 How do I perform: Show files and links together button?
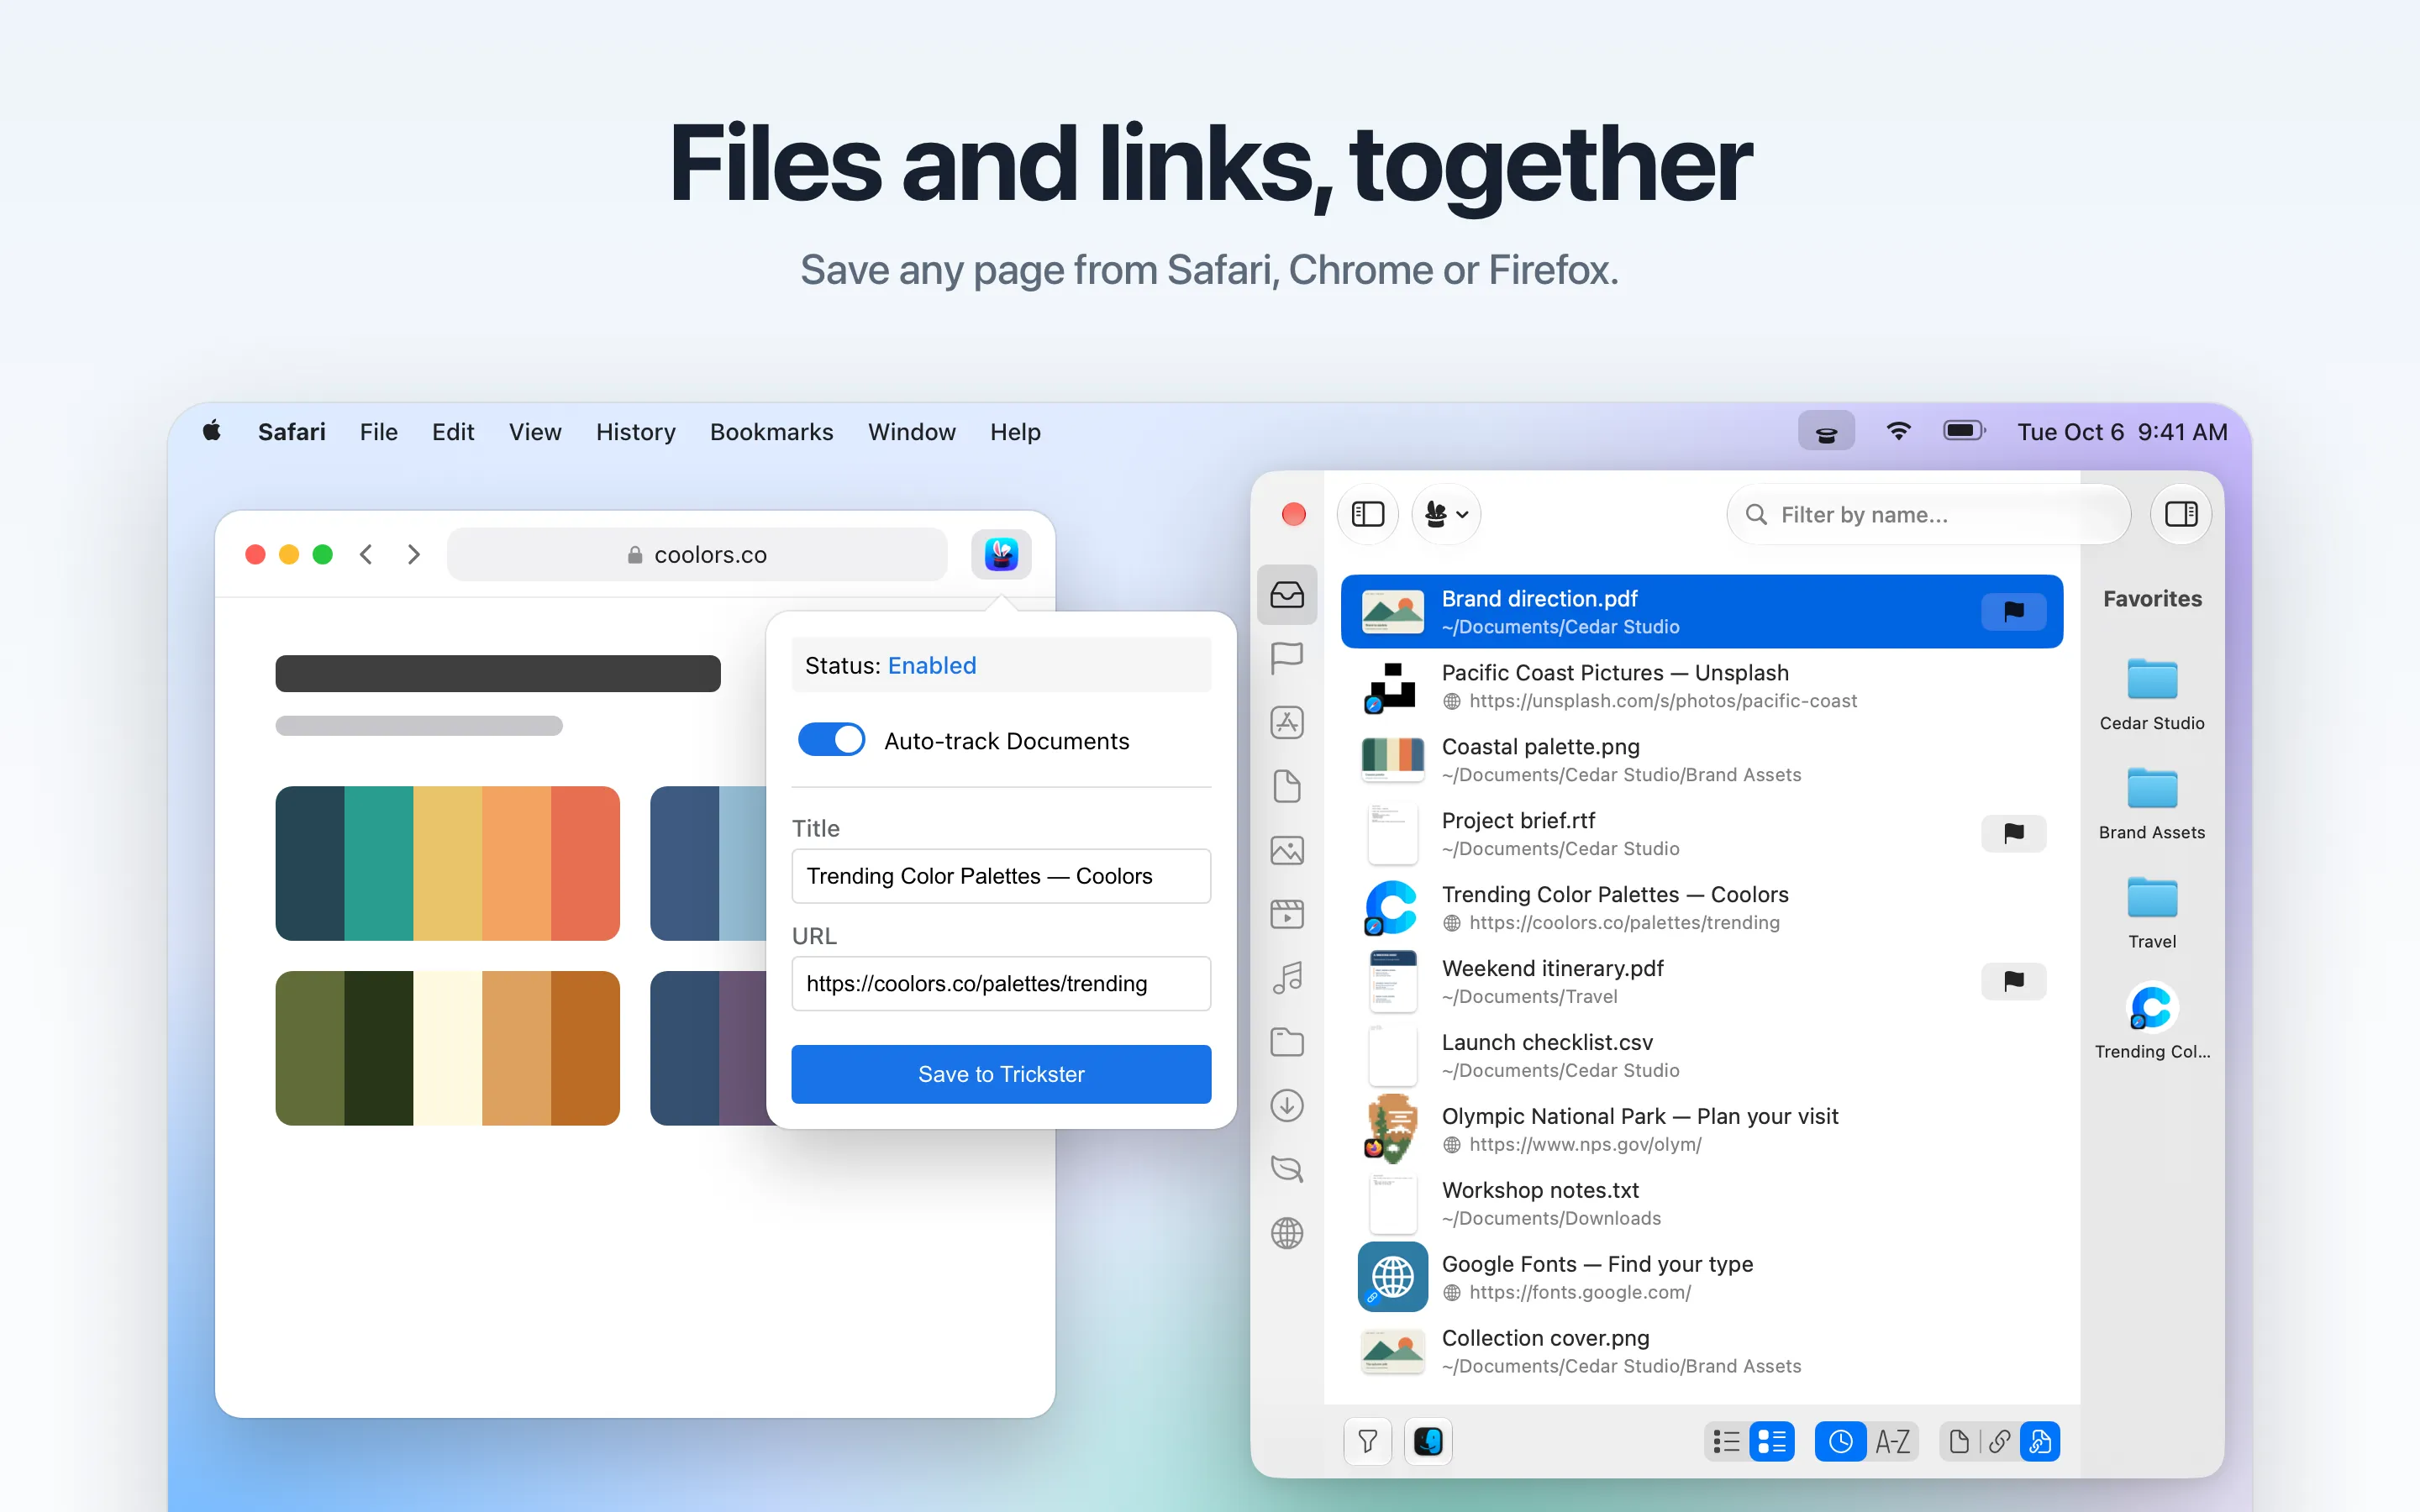[2040, 1441]
